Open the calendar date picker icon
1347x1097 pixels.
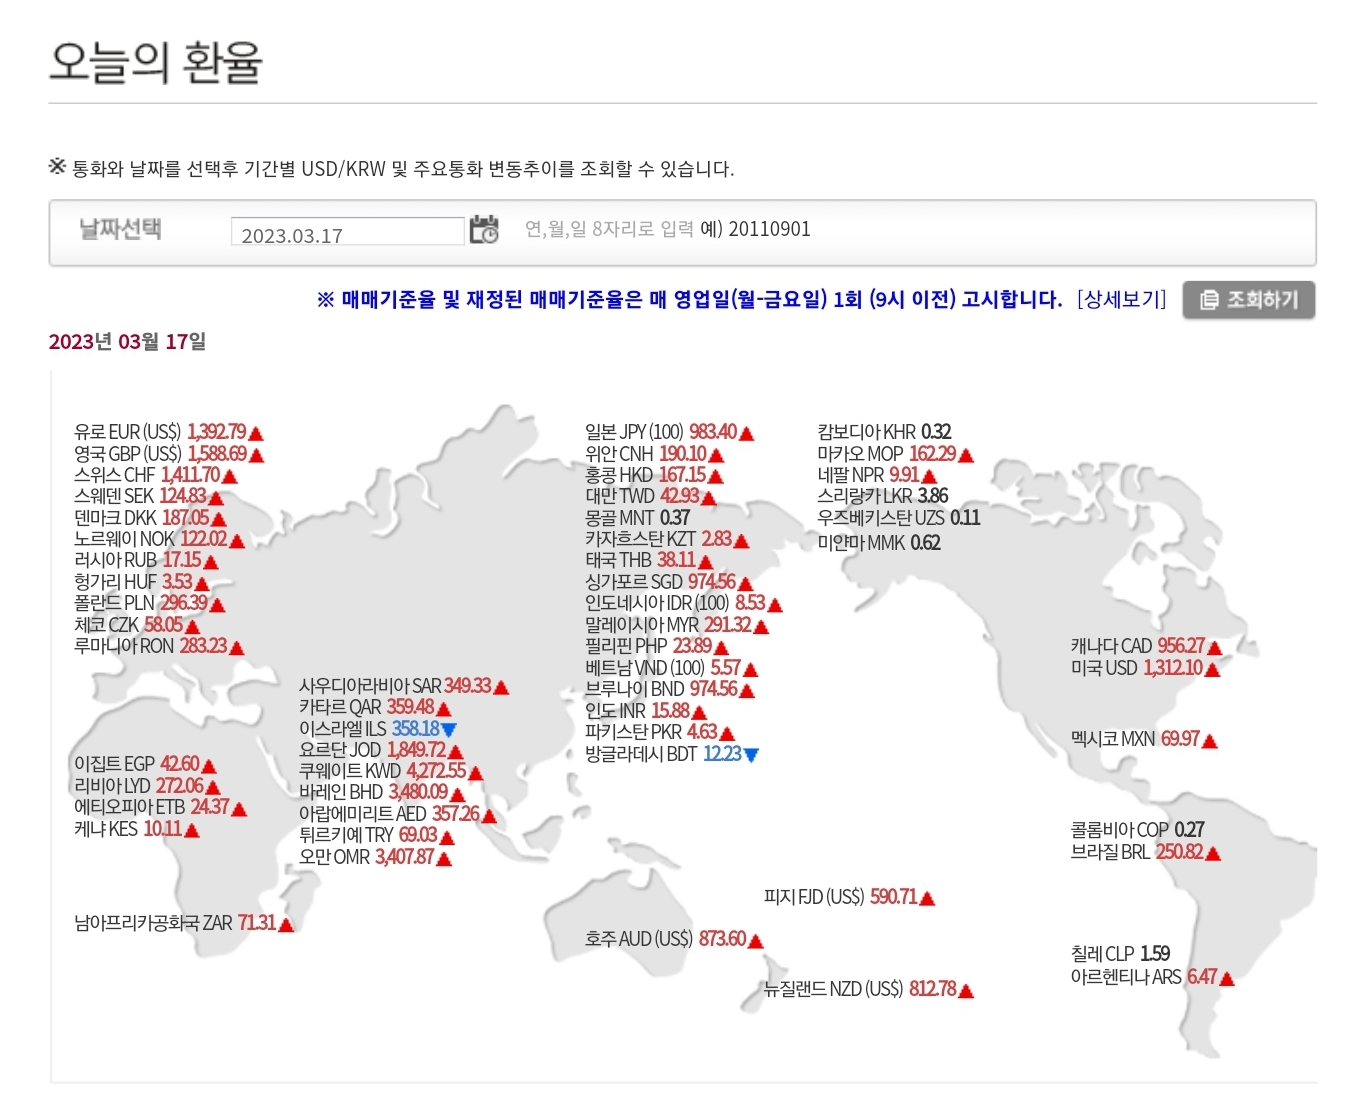pyautogui.click(x=484, y=230)
